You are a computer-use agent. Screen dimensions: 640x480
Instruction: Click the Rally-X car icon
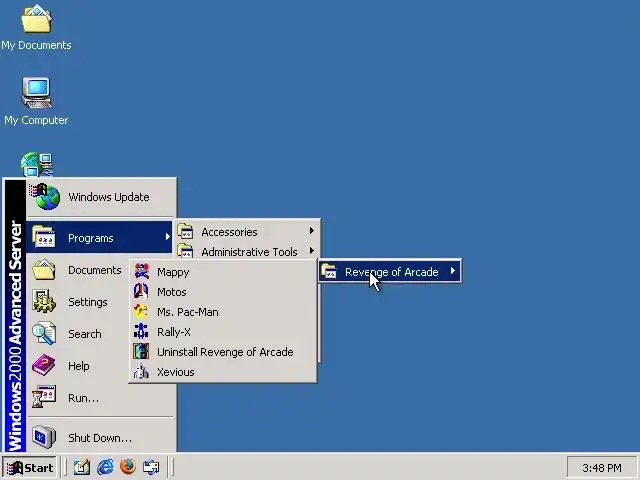[x=141, y=331]
